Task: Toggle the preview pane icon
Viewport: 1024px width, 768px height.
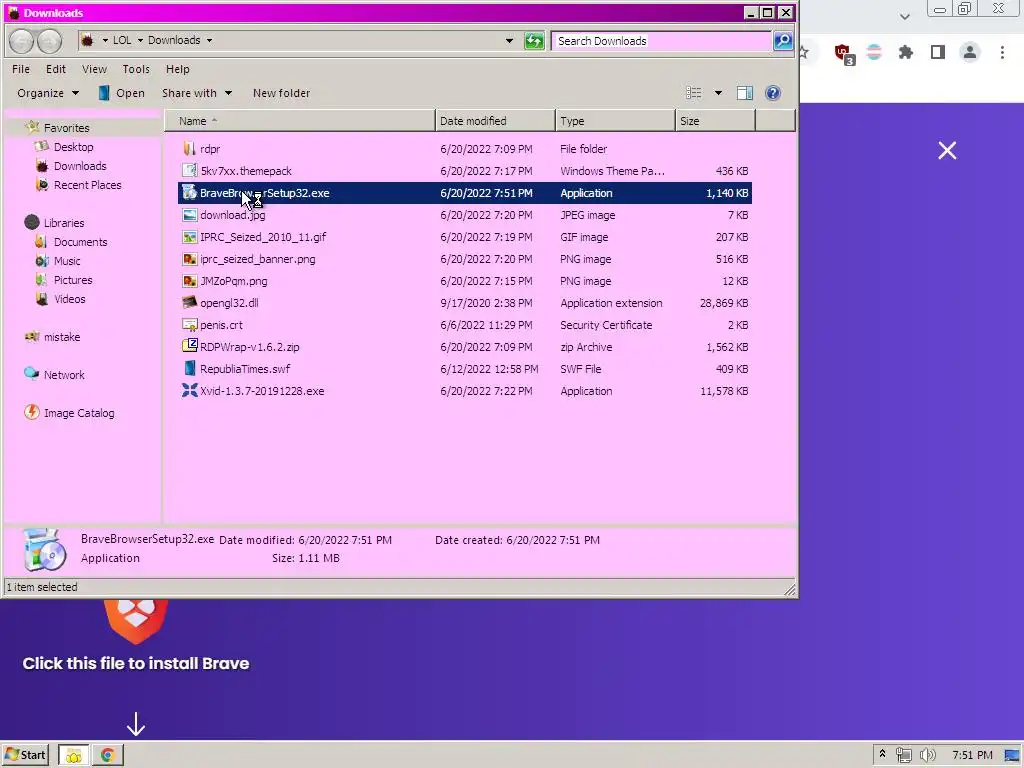Action: 744,93
